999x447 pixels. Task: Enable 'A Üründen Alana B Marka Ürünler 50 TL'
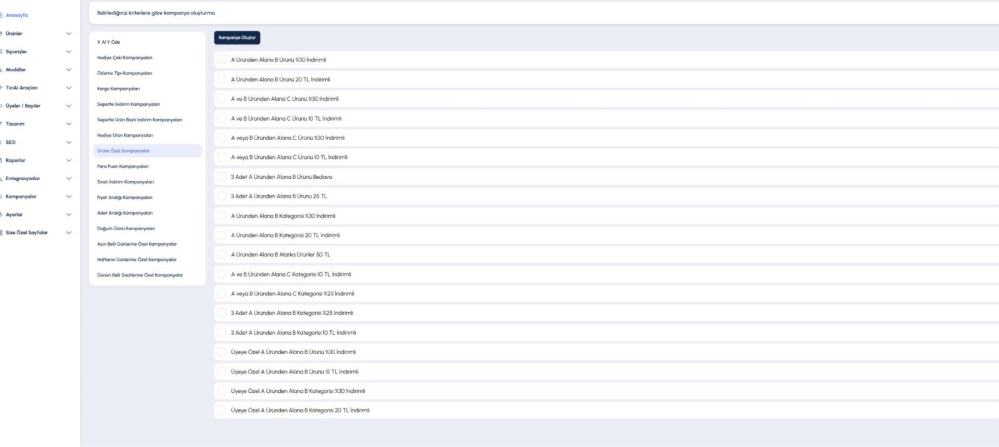coord(221,254)
